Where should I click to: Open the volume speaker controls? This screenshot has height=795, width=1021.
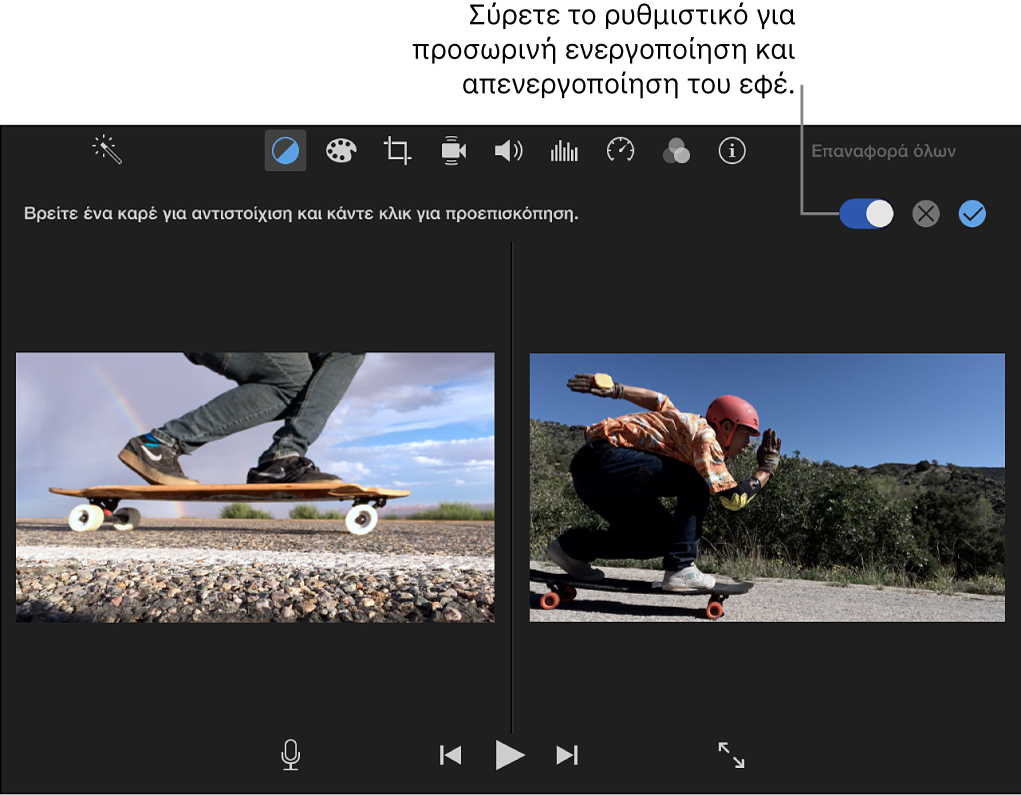point(509,151)
